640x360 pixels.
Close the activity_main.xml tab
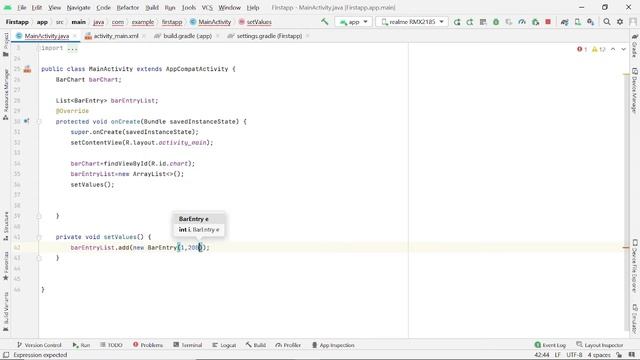[x=144, y=36]
